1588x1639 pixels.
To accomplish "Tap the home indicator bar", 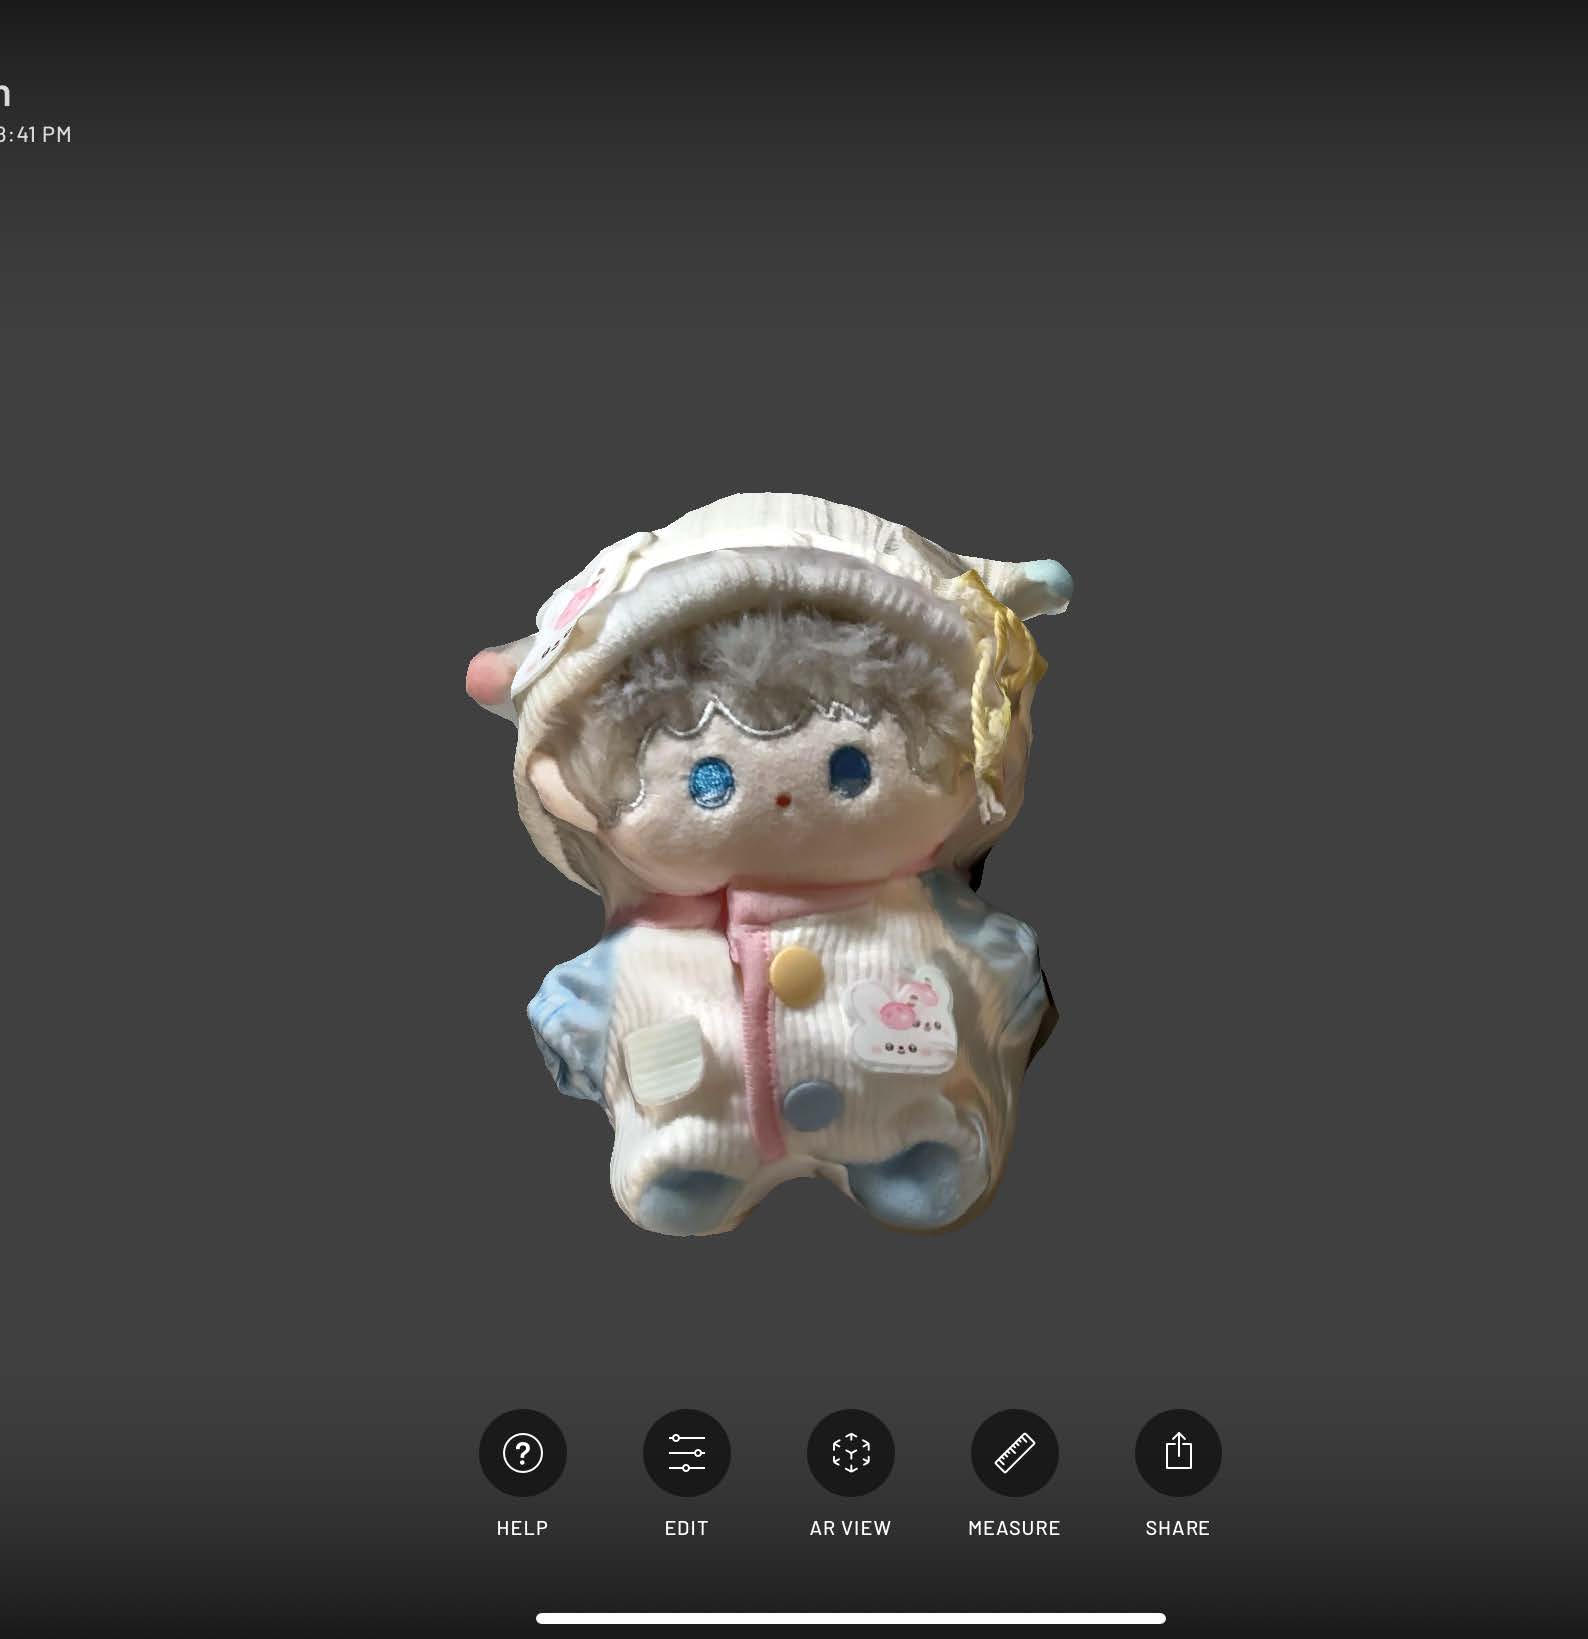I will click(x=850, y=1618).
